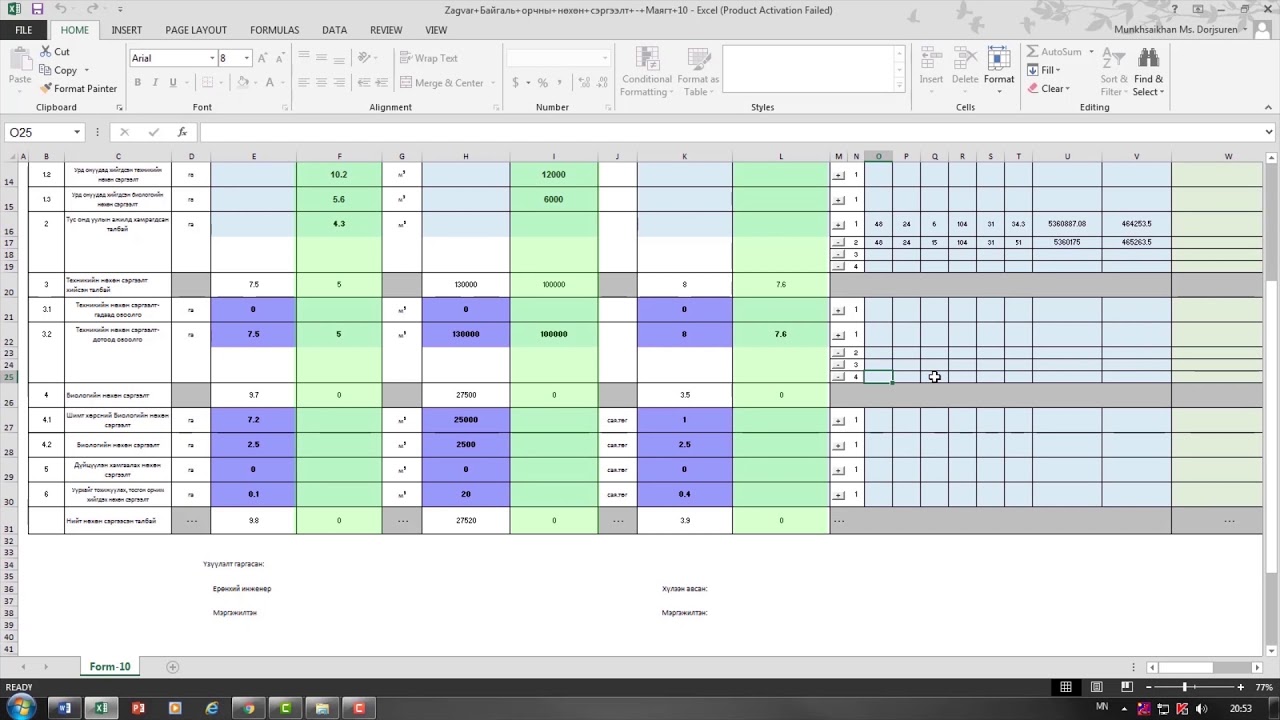Switch to Page Break Preview in status bar
The image size is (1280, 720).
[1127, 687]
